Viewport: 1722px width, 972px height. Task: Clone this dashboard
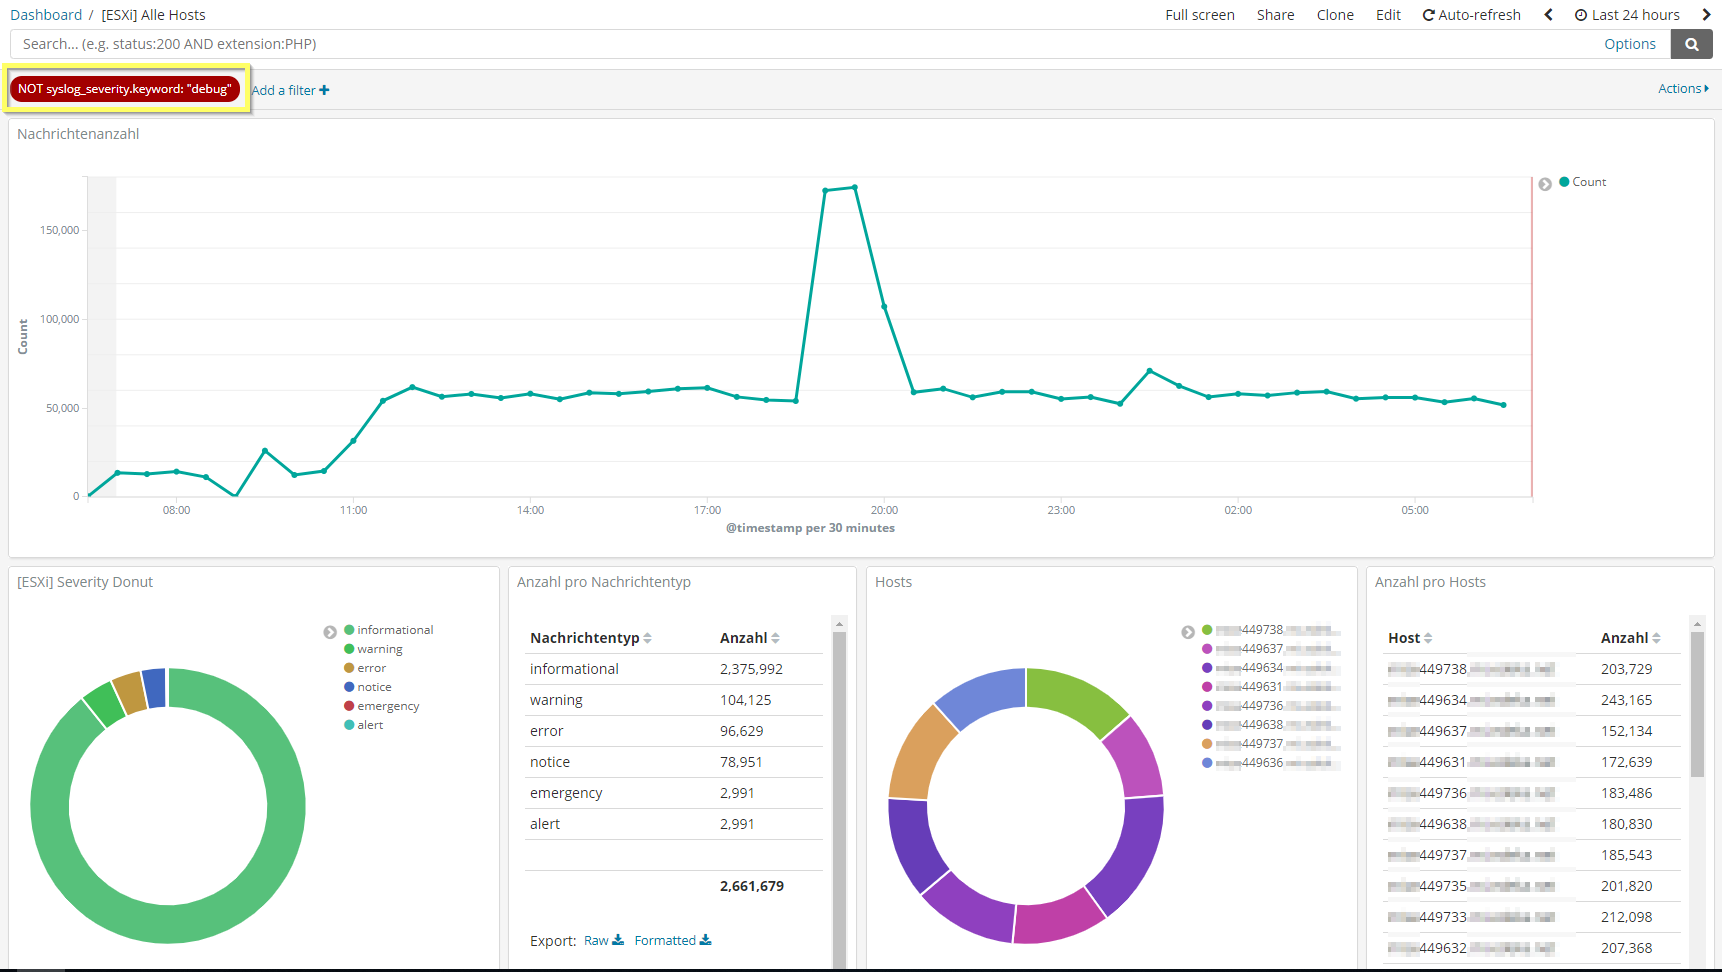1335,15
